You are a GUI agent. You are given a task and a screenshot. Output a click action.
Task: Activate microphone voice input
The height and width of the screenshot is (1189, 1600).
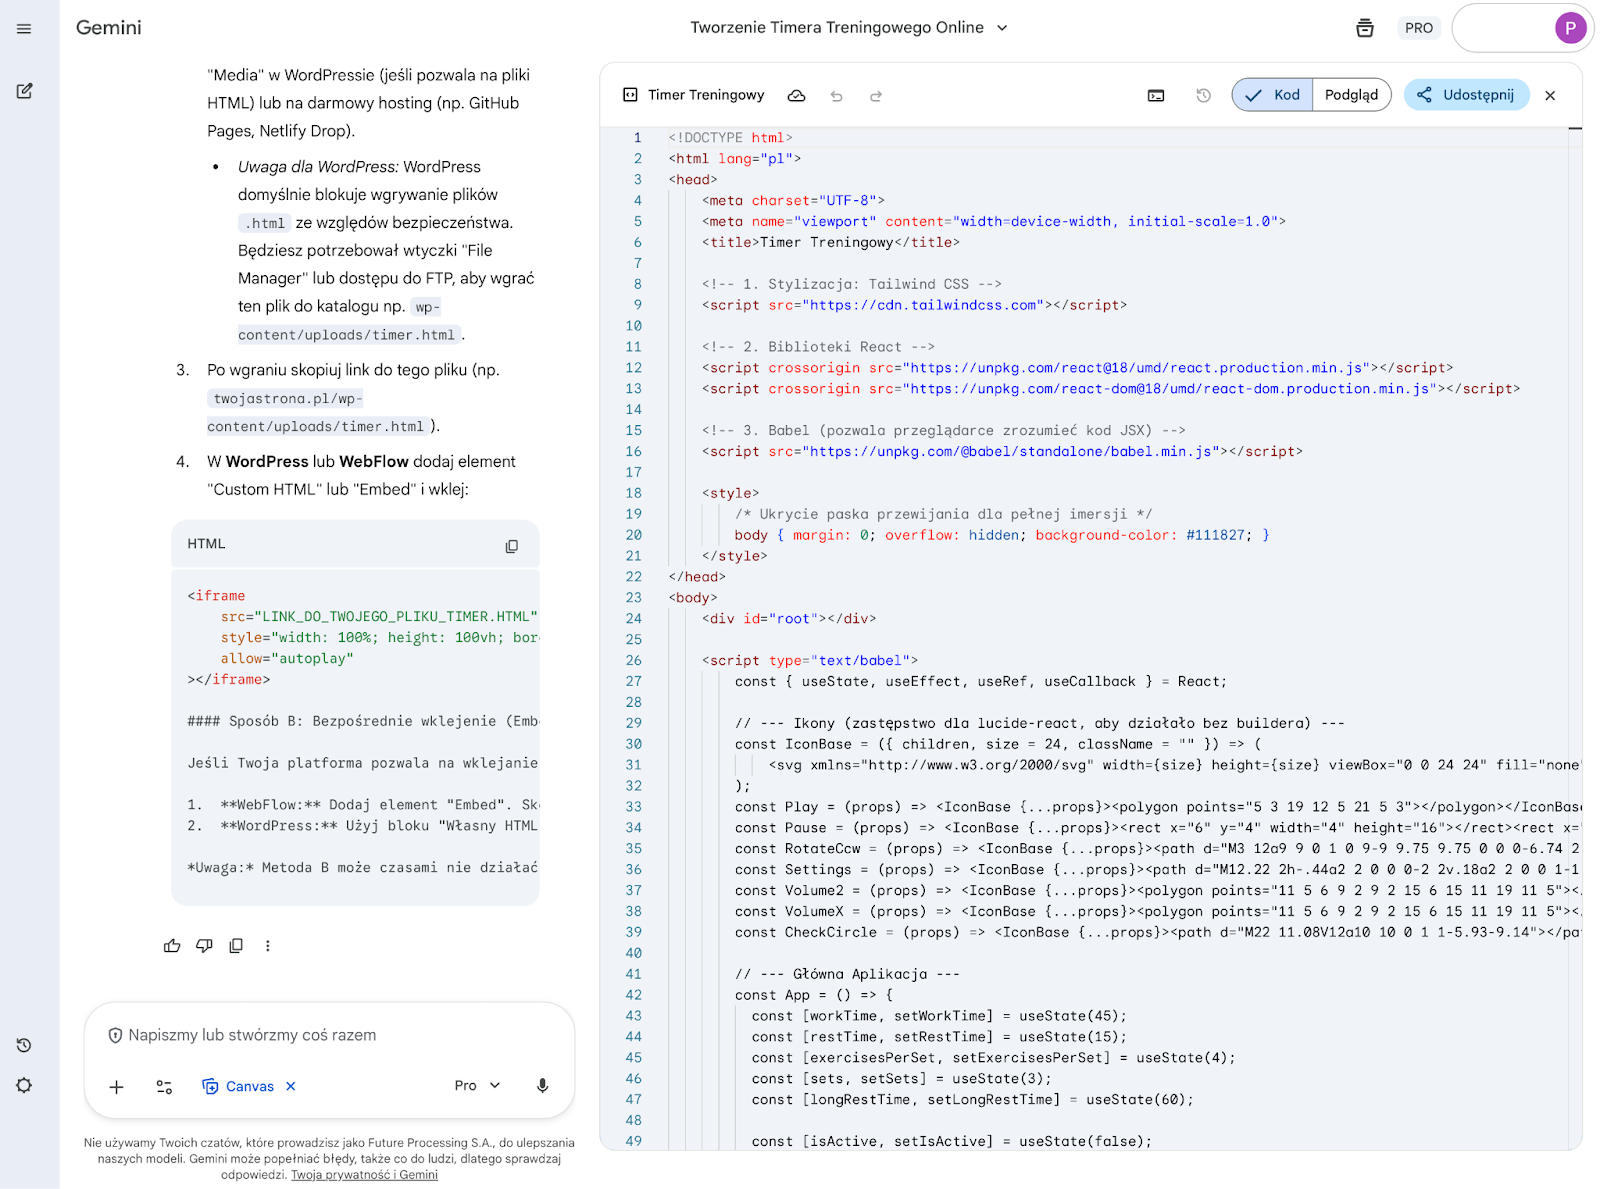point(542,1086)
